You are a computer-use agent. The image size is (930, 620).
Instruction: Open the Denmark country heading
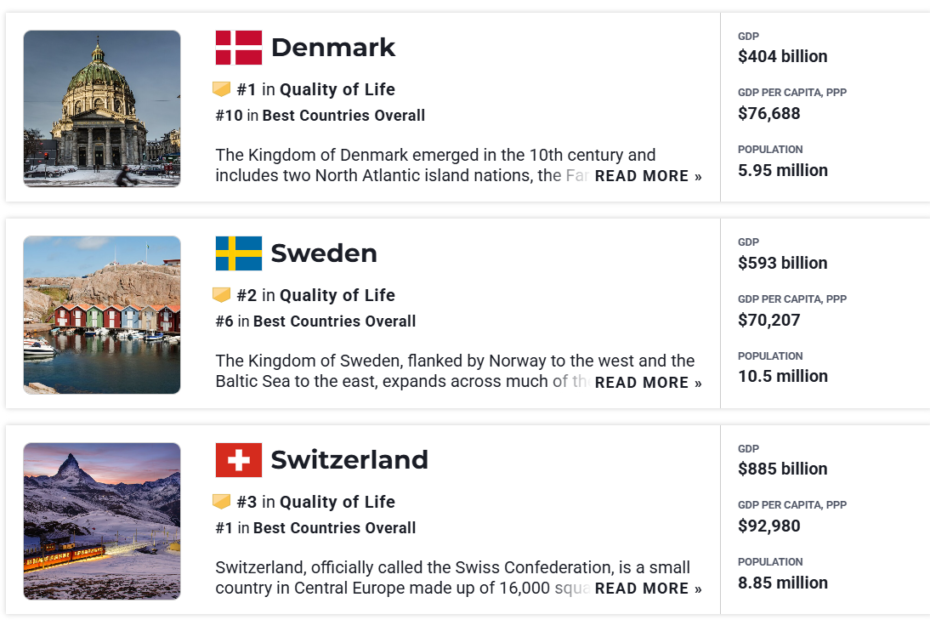(333, 48)
